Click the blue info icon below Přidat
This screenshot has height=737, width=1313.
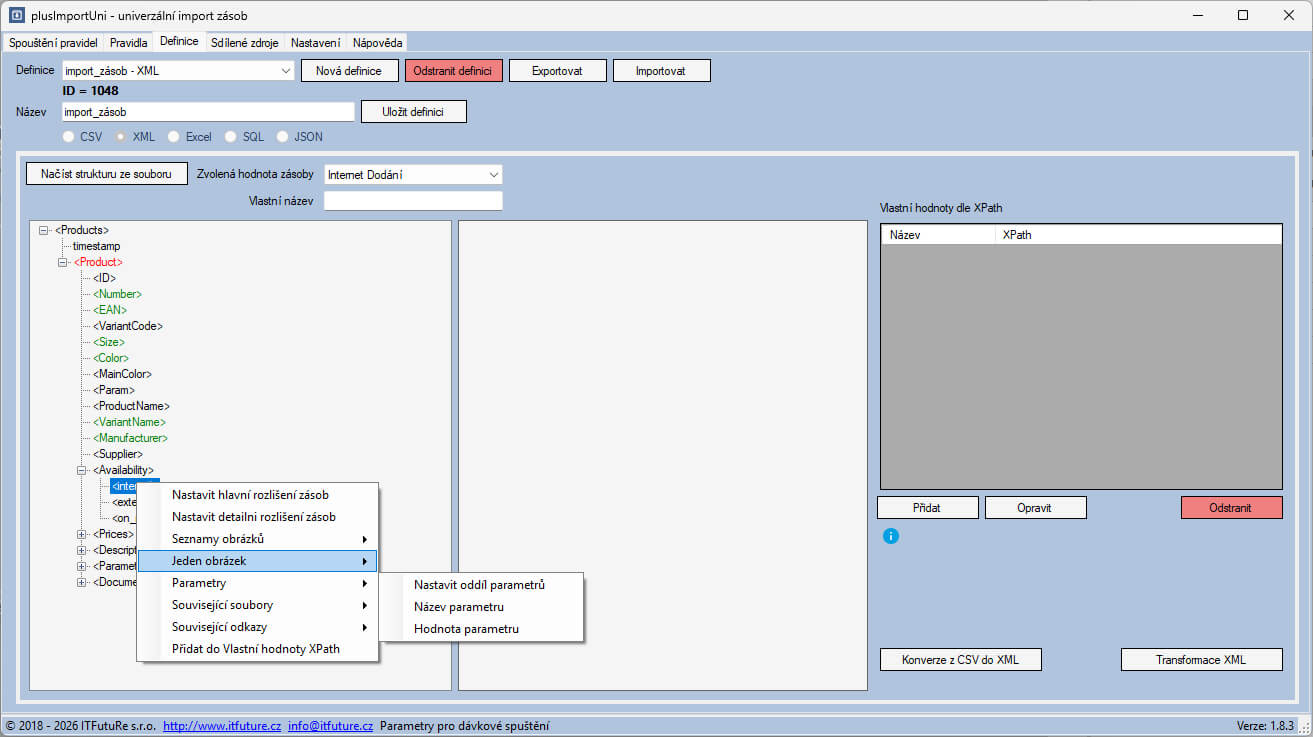coord(891,536)
